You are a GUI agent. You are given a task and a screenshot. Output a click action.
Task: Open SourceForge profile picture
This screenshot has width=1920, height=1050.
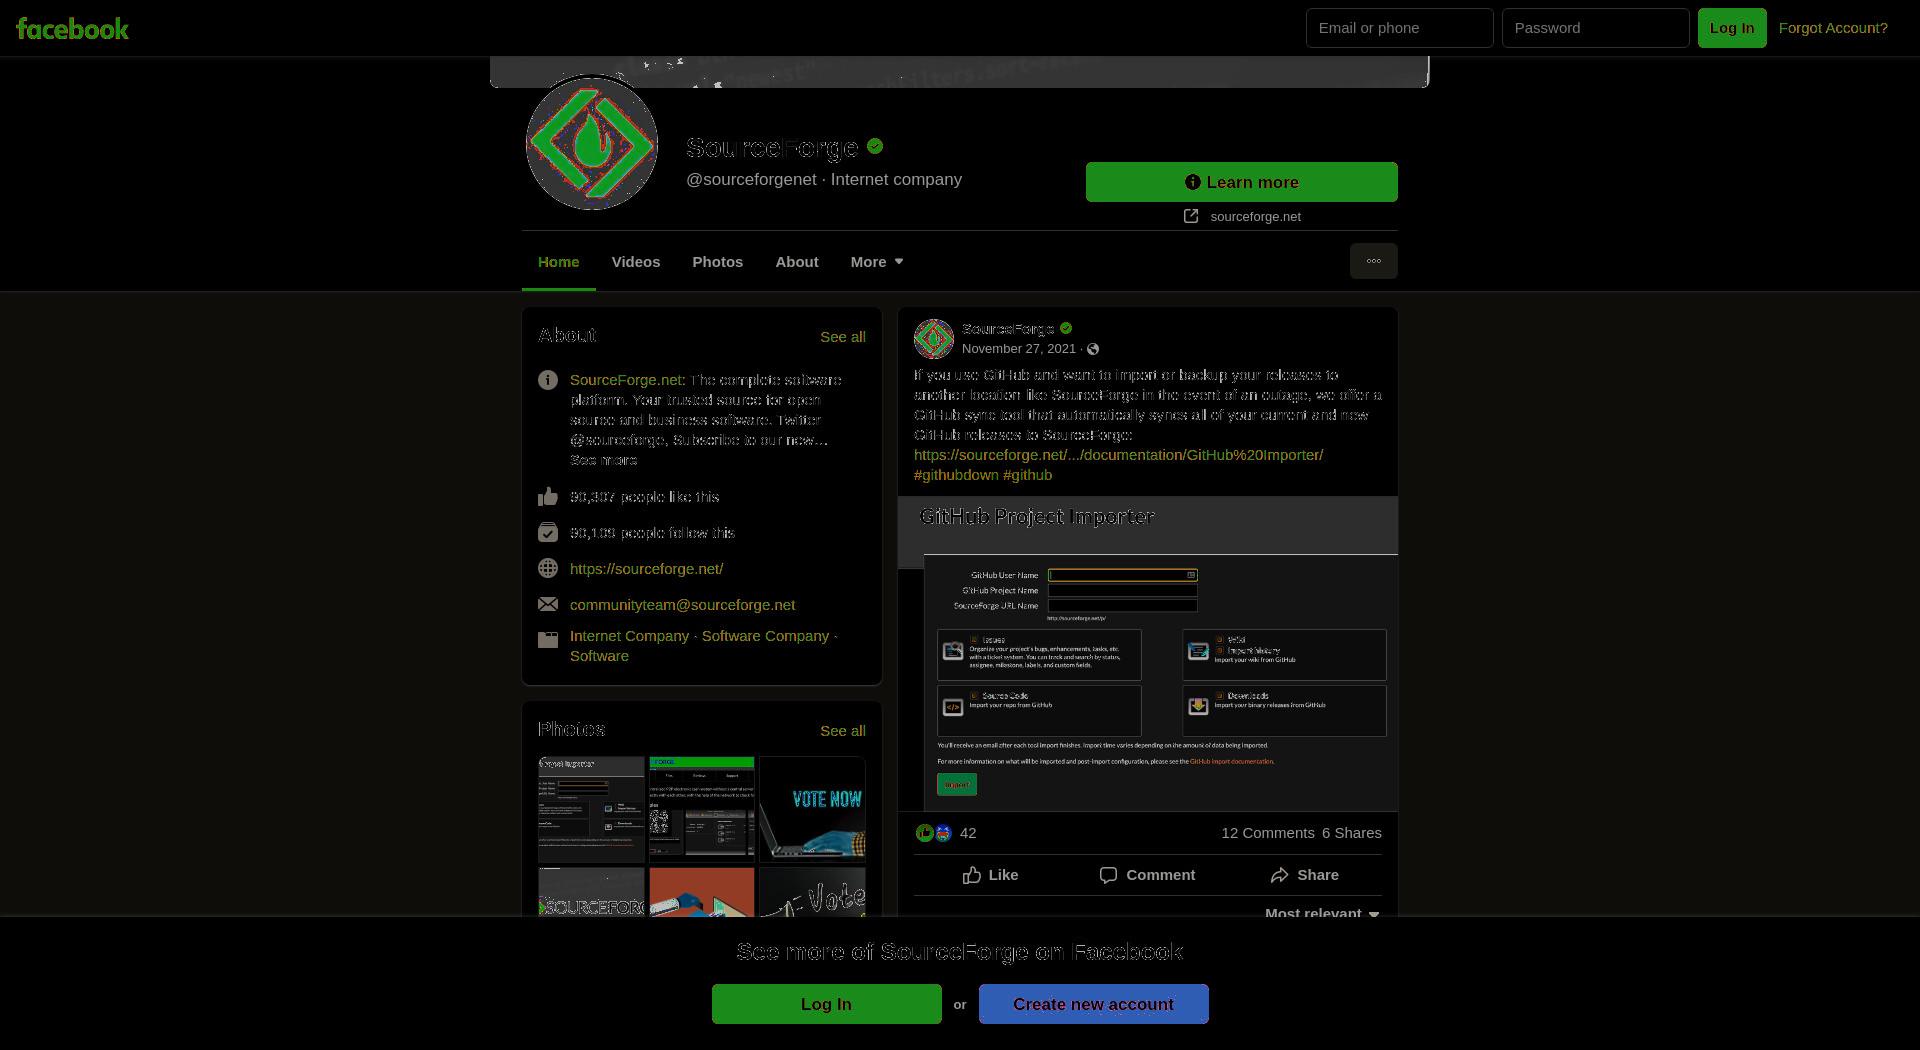point(592,143)
